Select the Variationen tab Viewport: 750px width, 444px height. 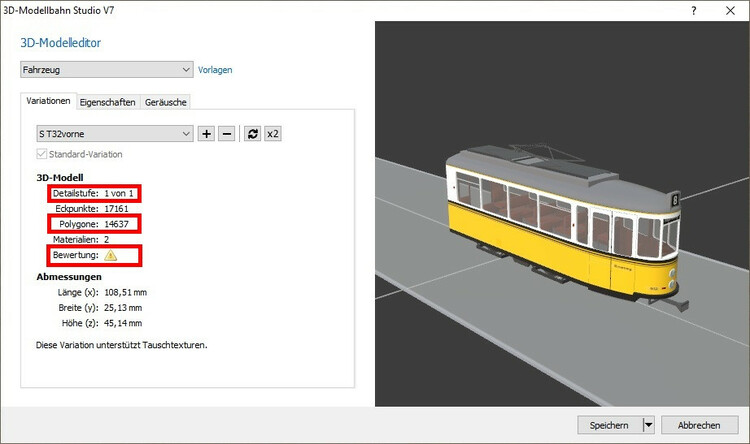[x=48, y=102]
